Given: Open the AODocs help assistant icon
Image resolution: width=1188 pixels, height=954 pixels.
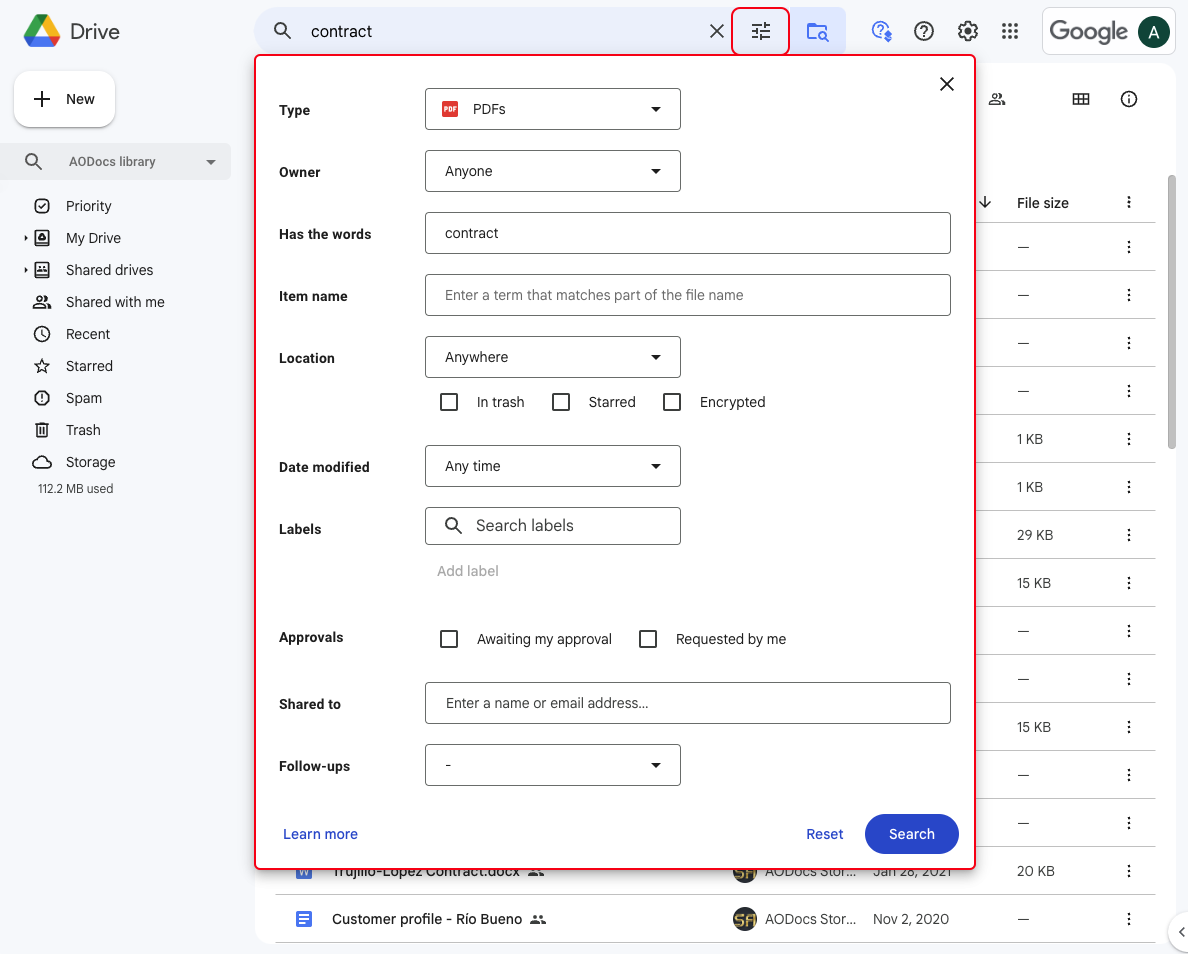Looking at the screenshot, I should click(881, 31).
